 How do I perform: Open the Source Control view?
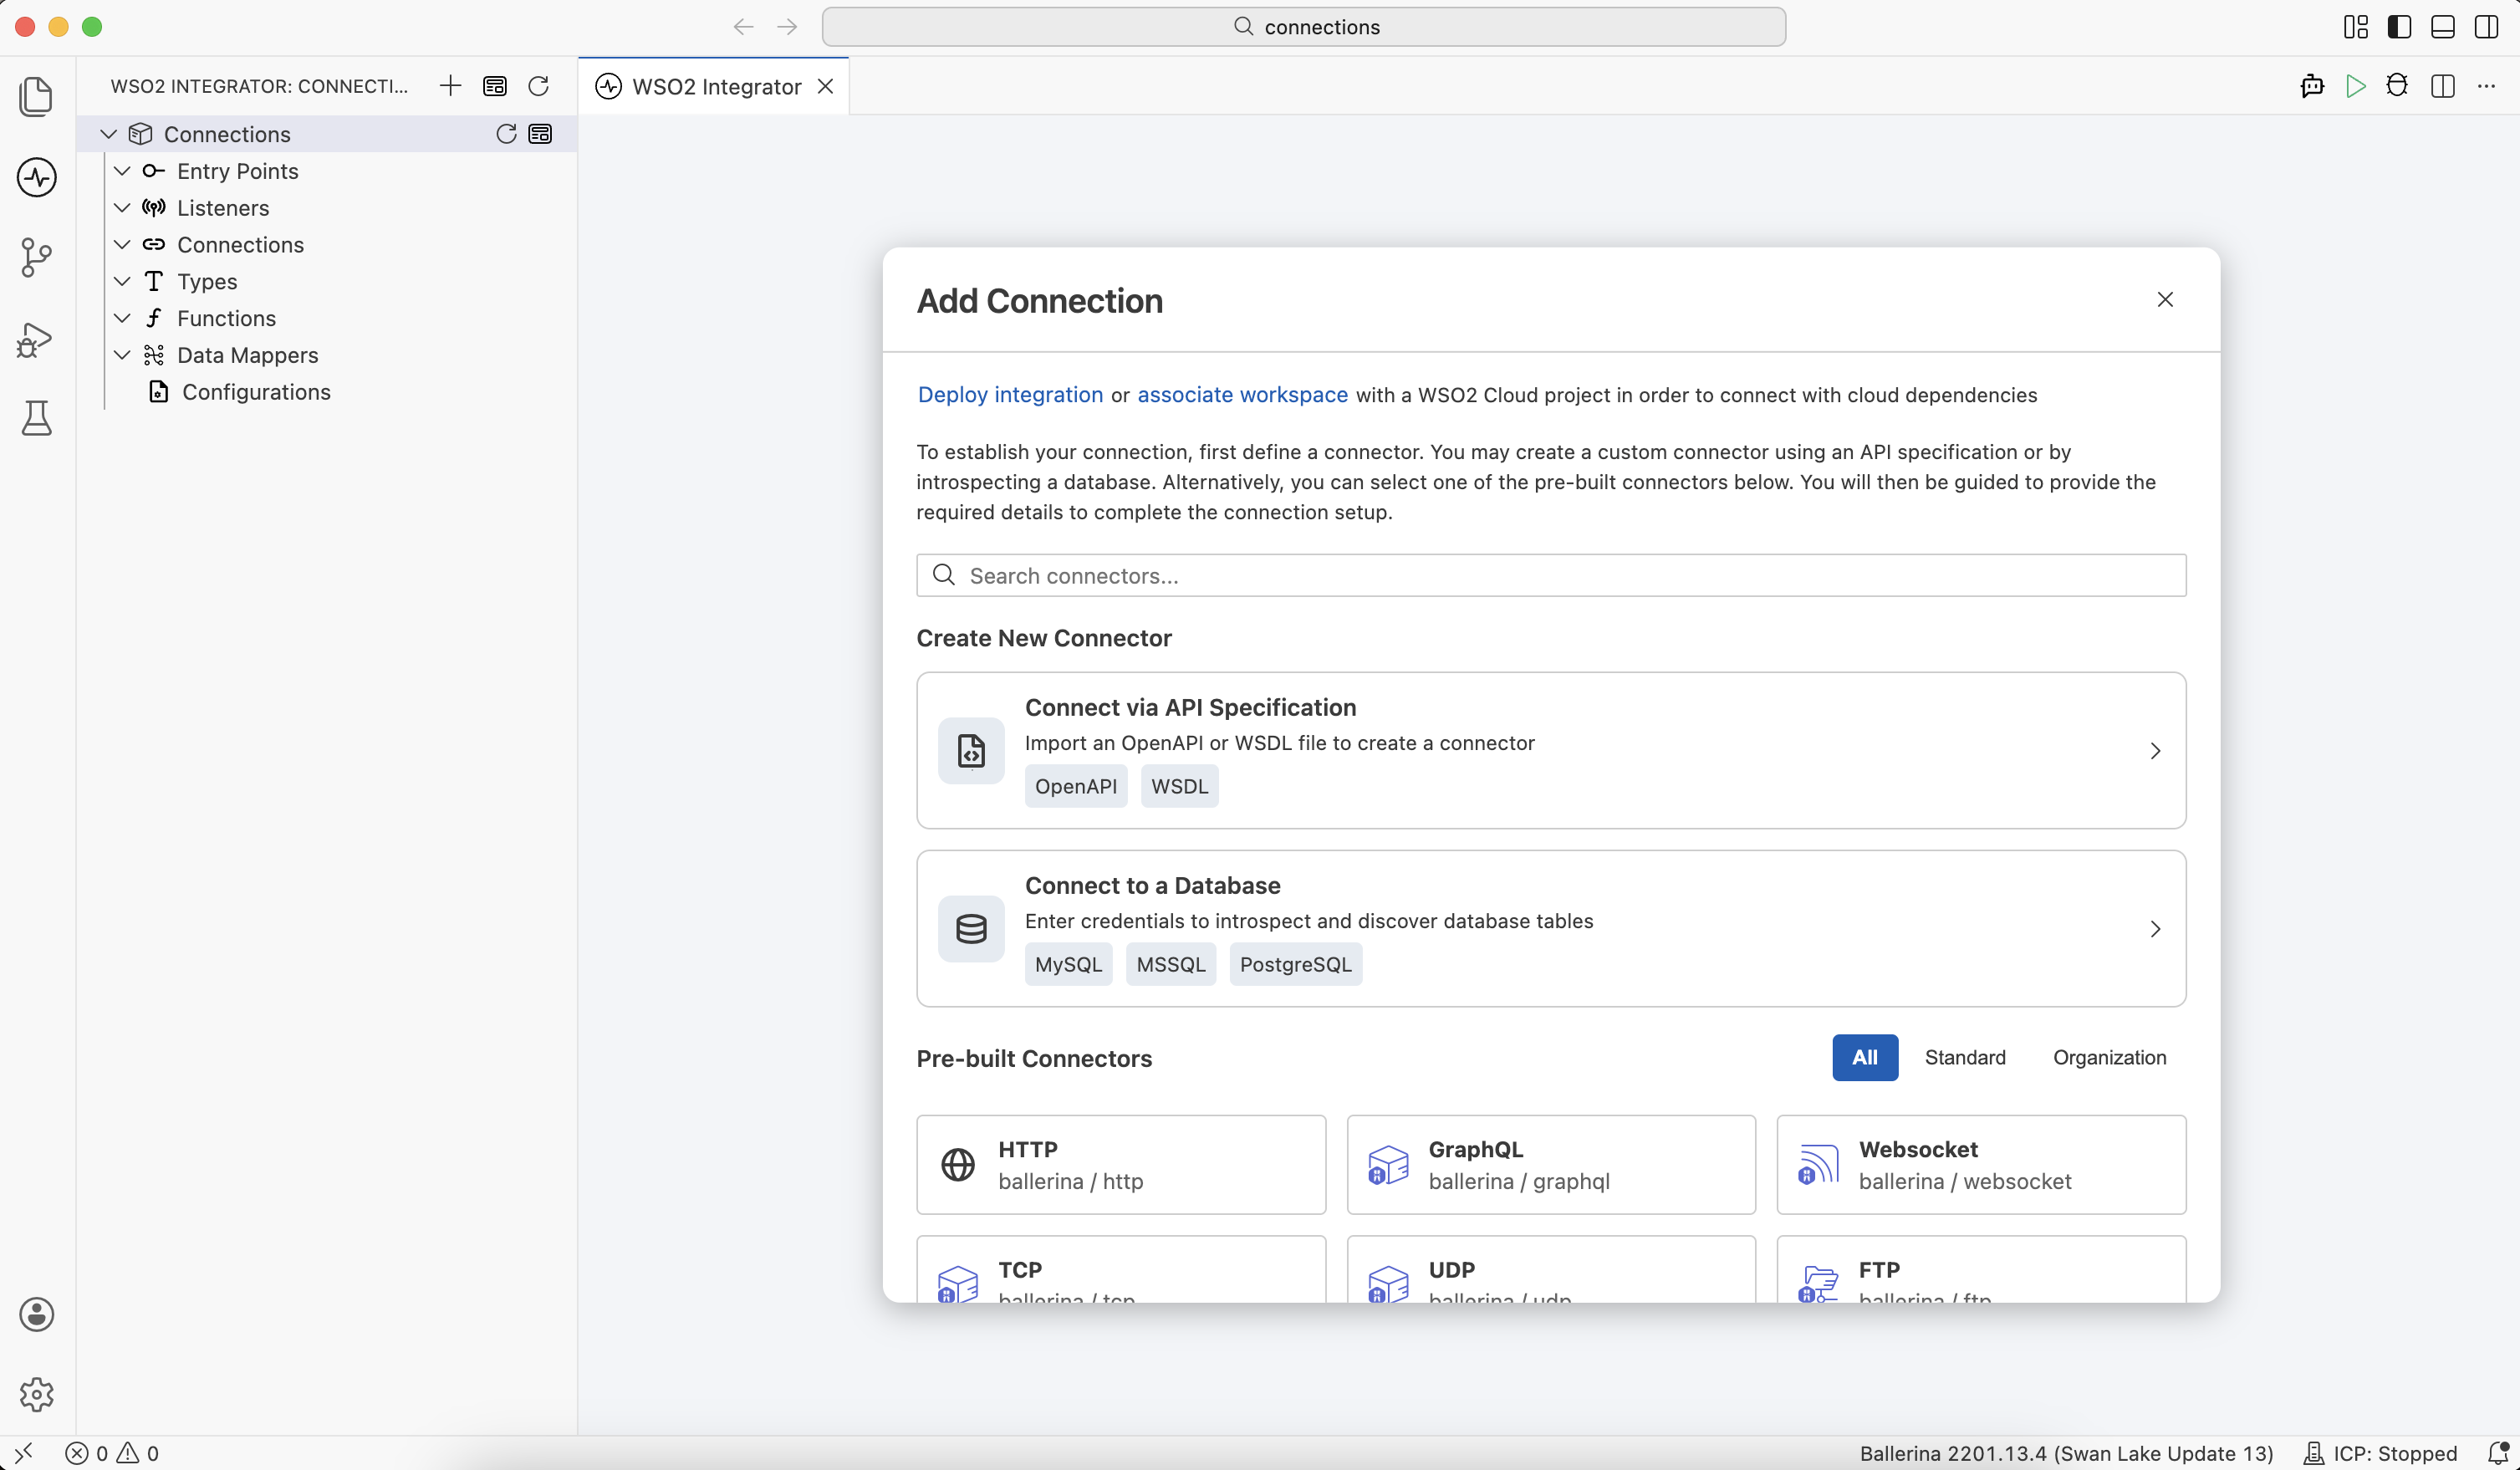[37, 257]
